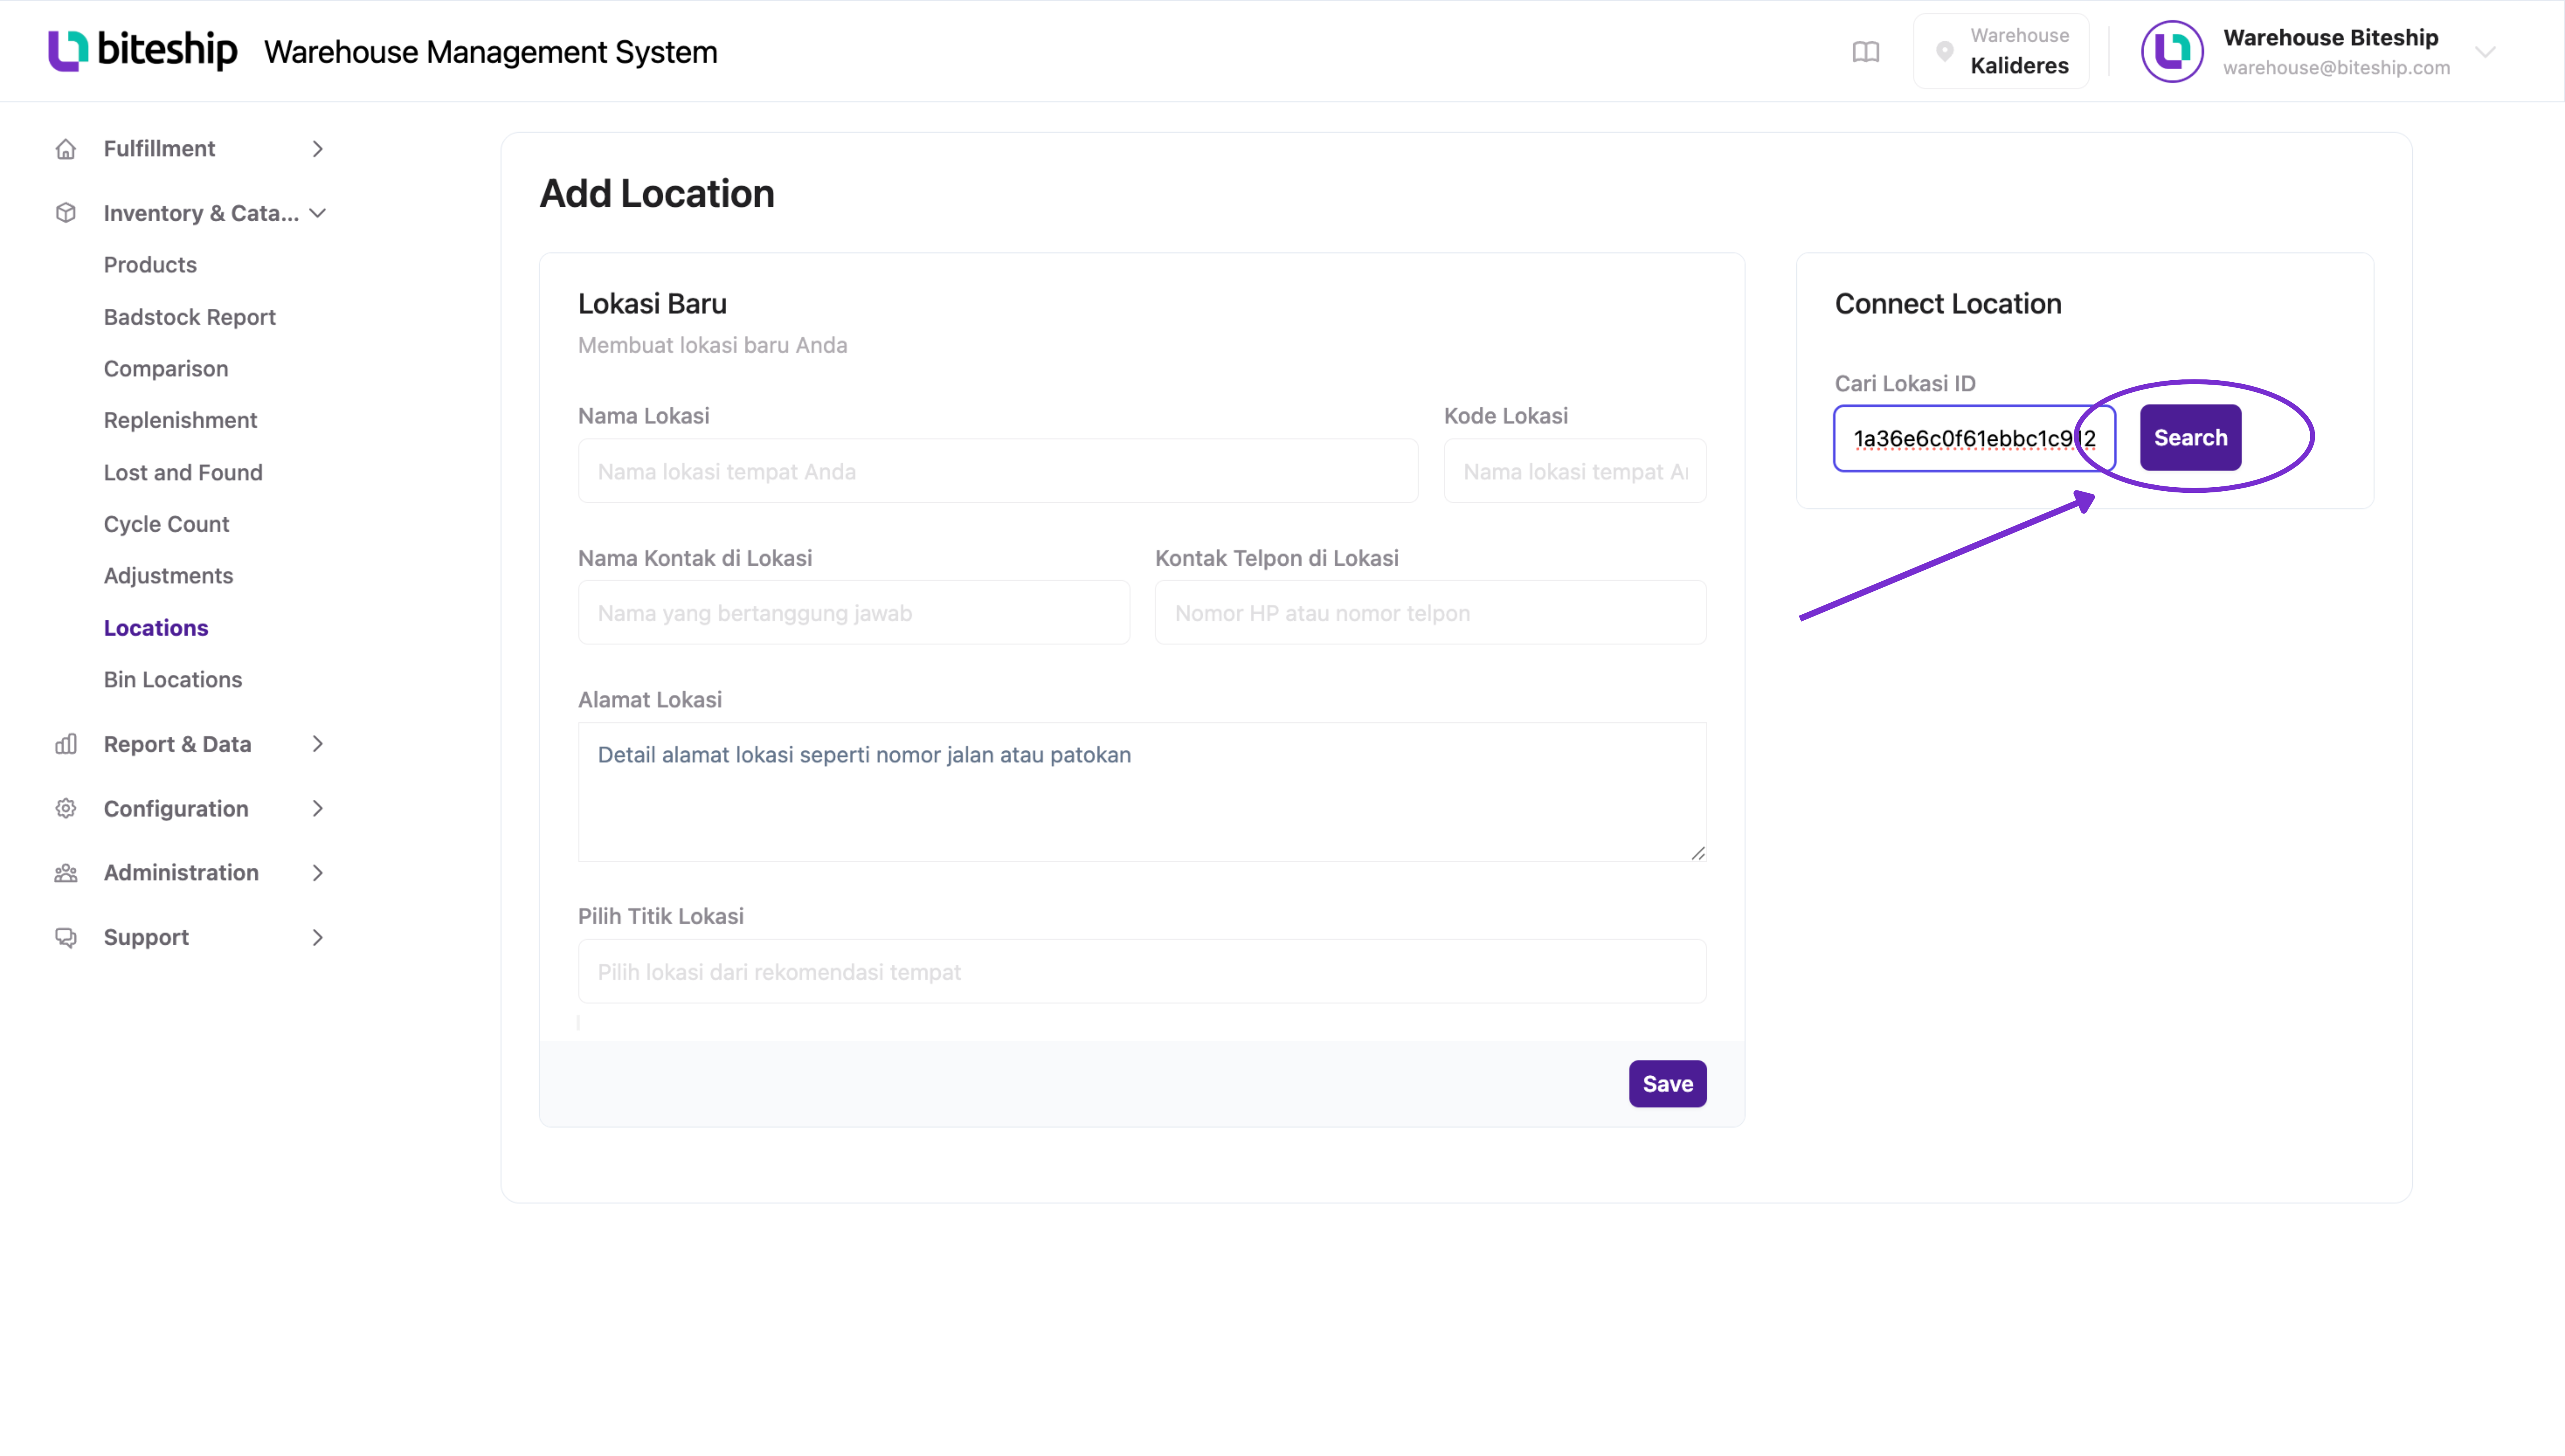Click the warehouse location pin icon
The image size is (2565, 1456).
point(1944,51)
